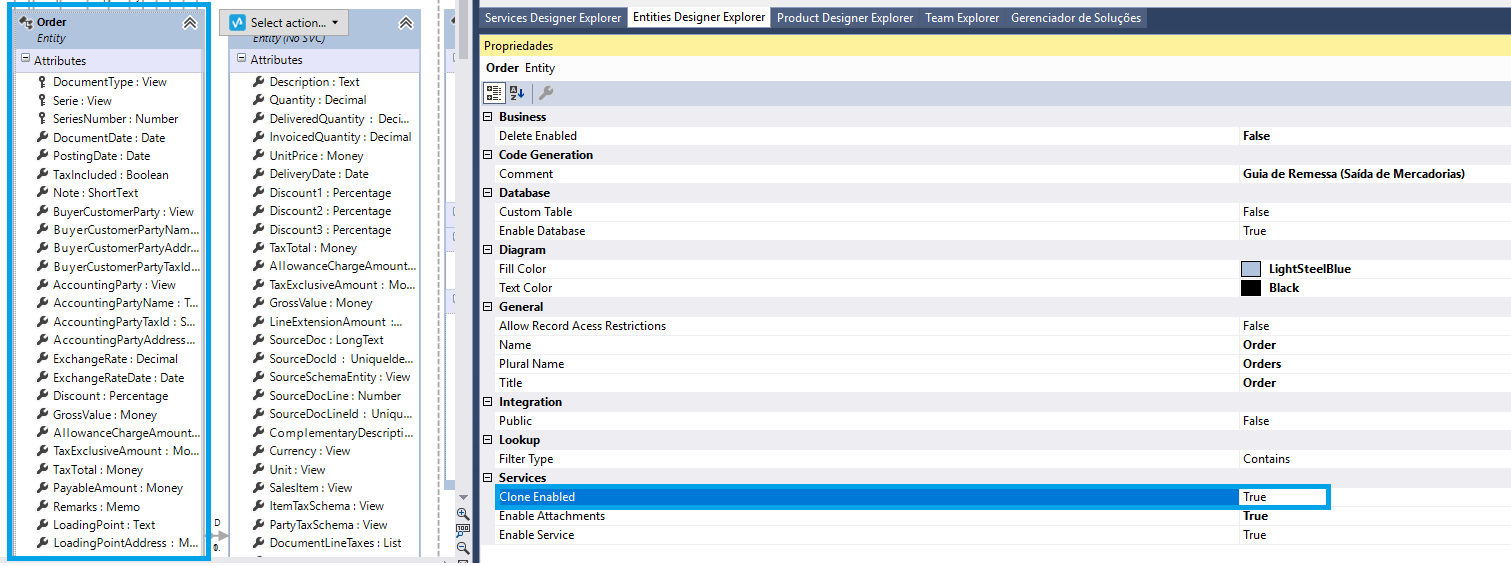Collapse the Code Generation category
The height and width of the screenshot is (566, 1511).
488,155
